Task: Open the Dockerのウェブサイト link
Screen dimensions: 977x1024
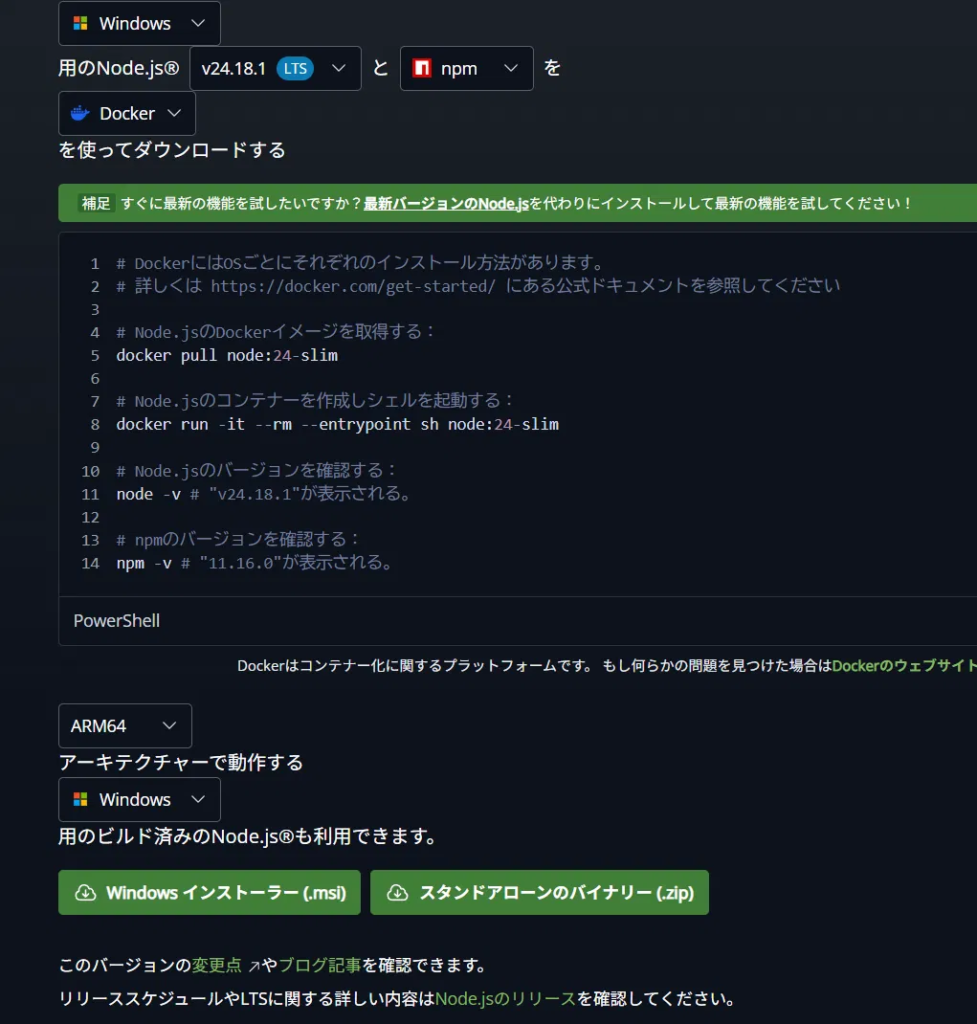Action: [x=905, y=666]
